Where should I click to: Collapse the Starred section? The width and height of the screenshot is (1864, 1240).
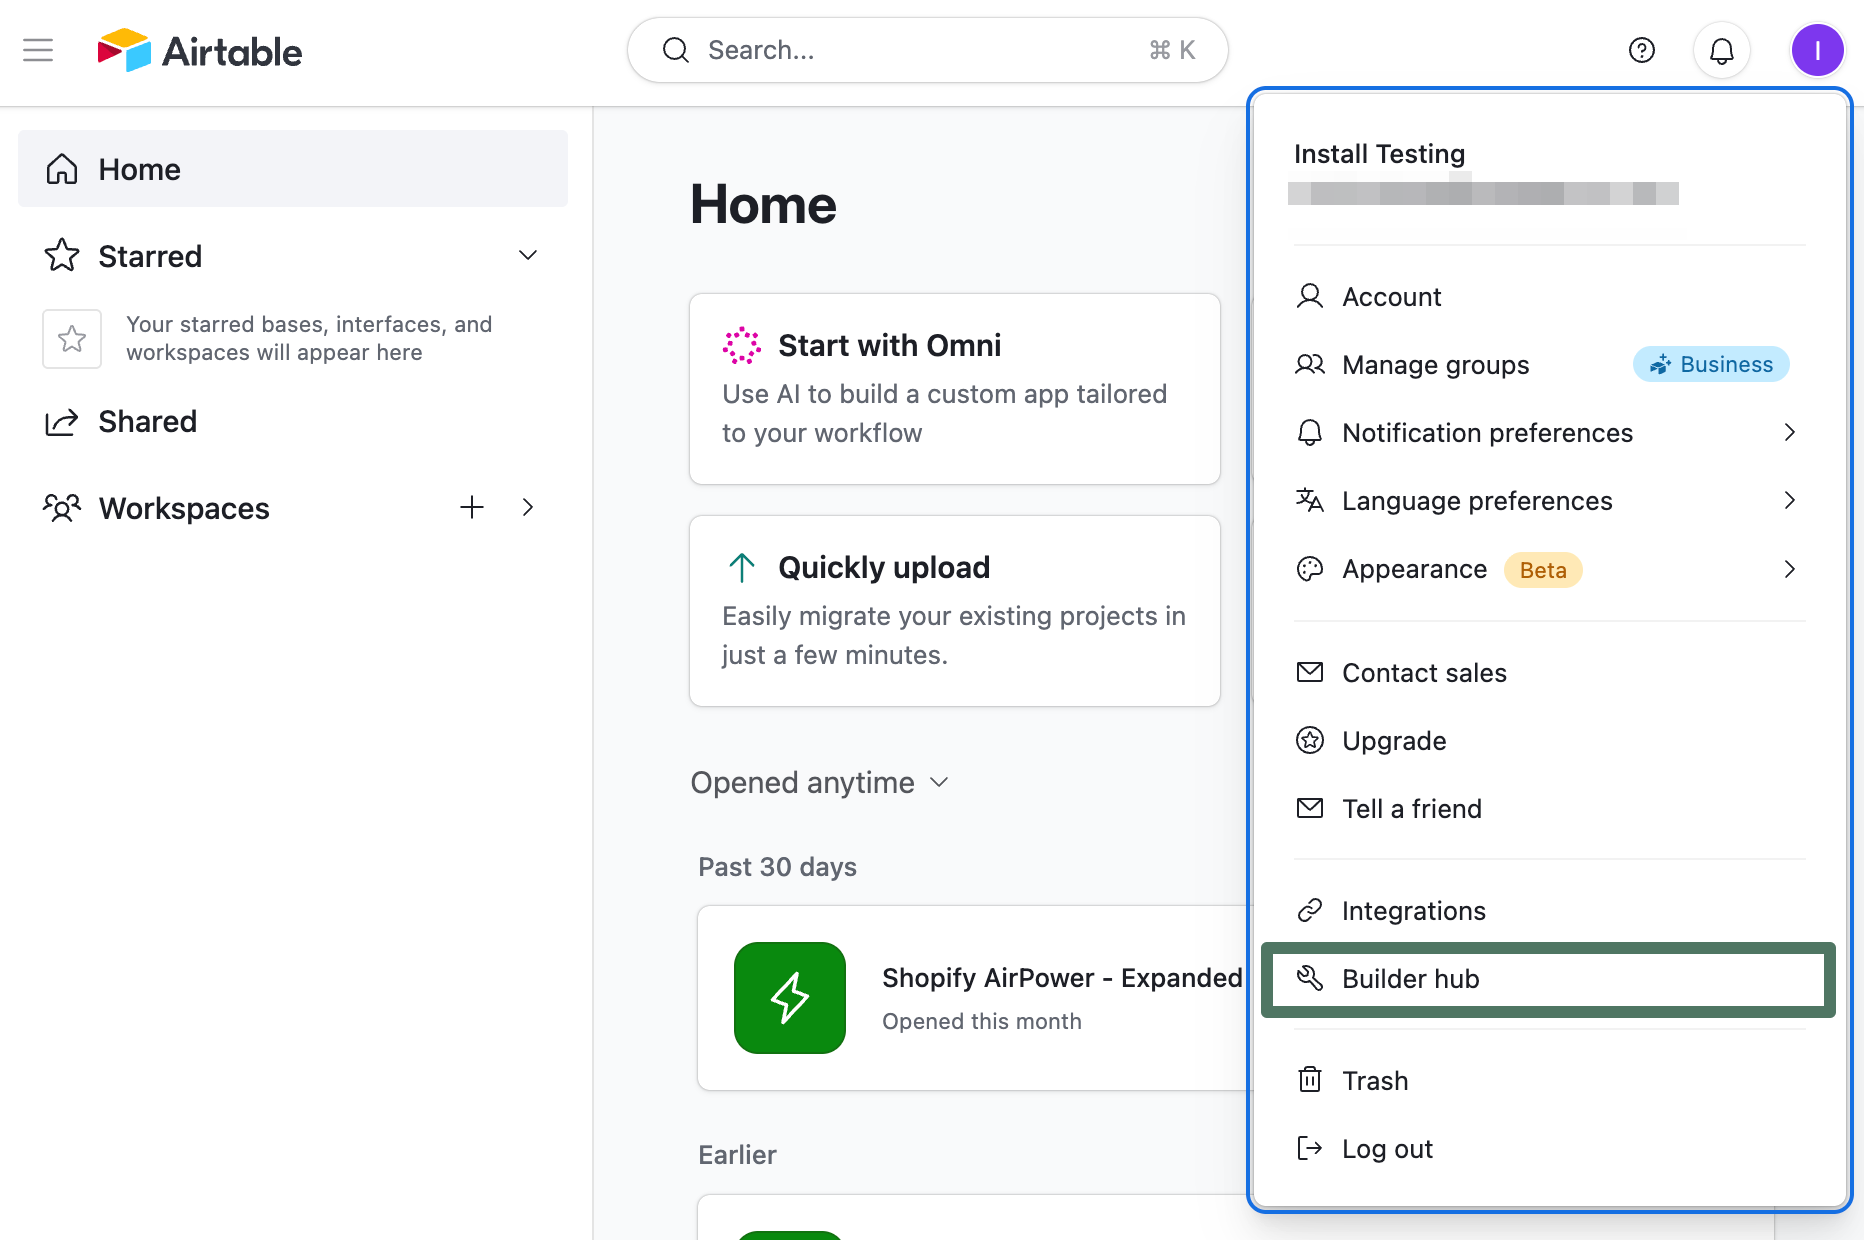pos(527,256)
